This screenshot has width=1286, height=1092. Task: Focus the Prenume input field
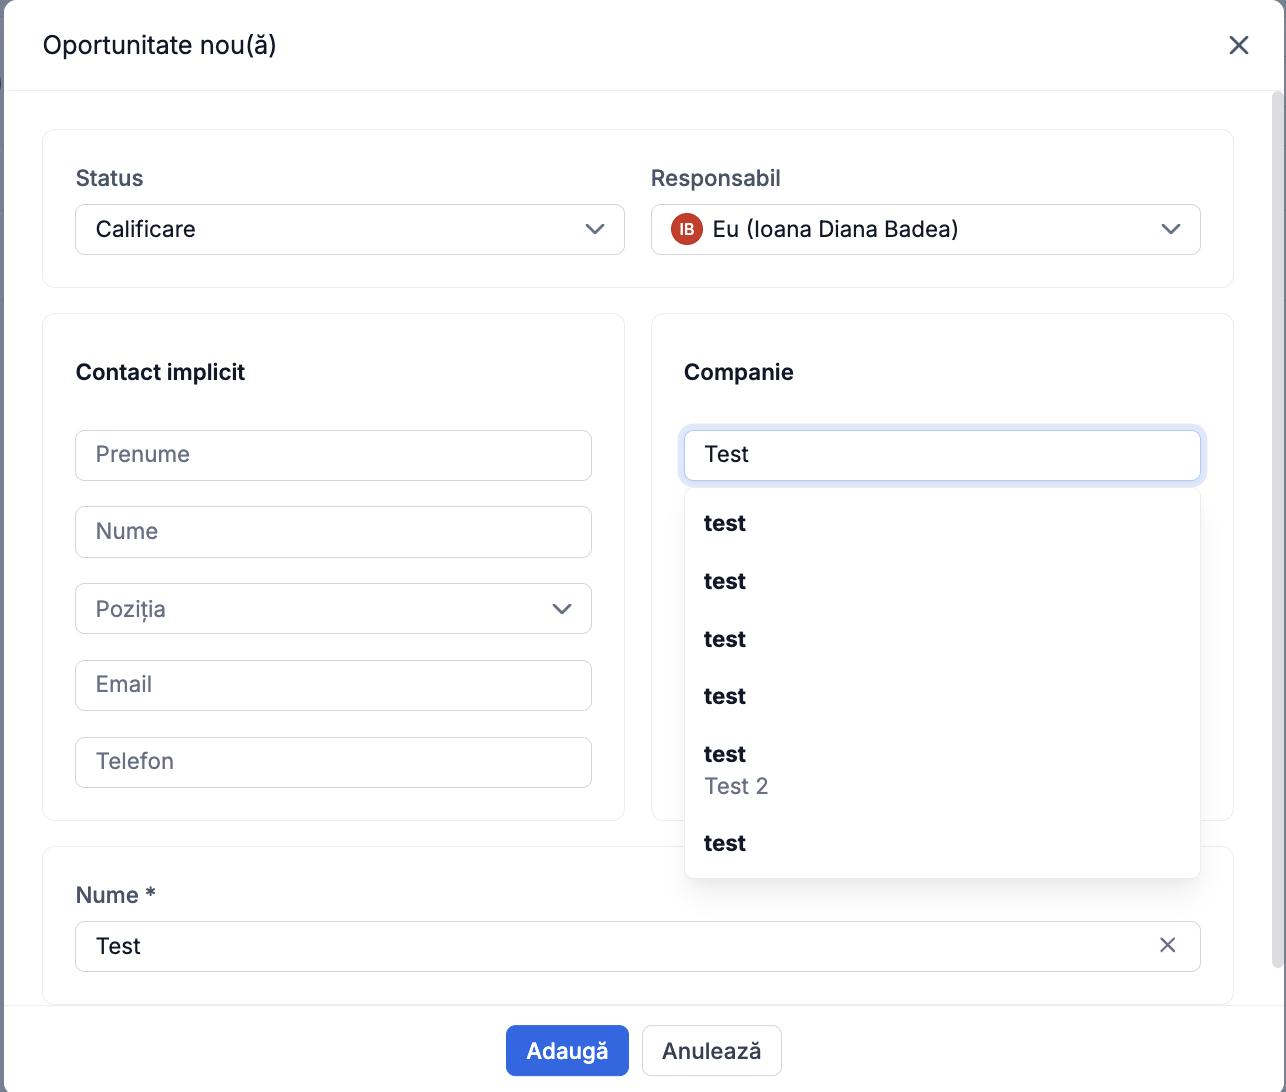(x=333, y=455)
